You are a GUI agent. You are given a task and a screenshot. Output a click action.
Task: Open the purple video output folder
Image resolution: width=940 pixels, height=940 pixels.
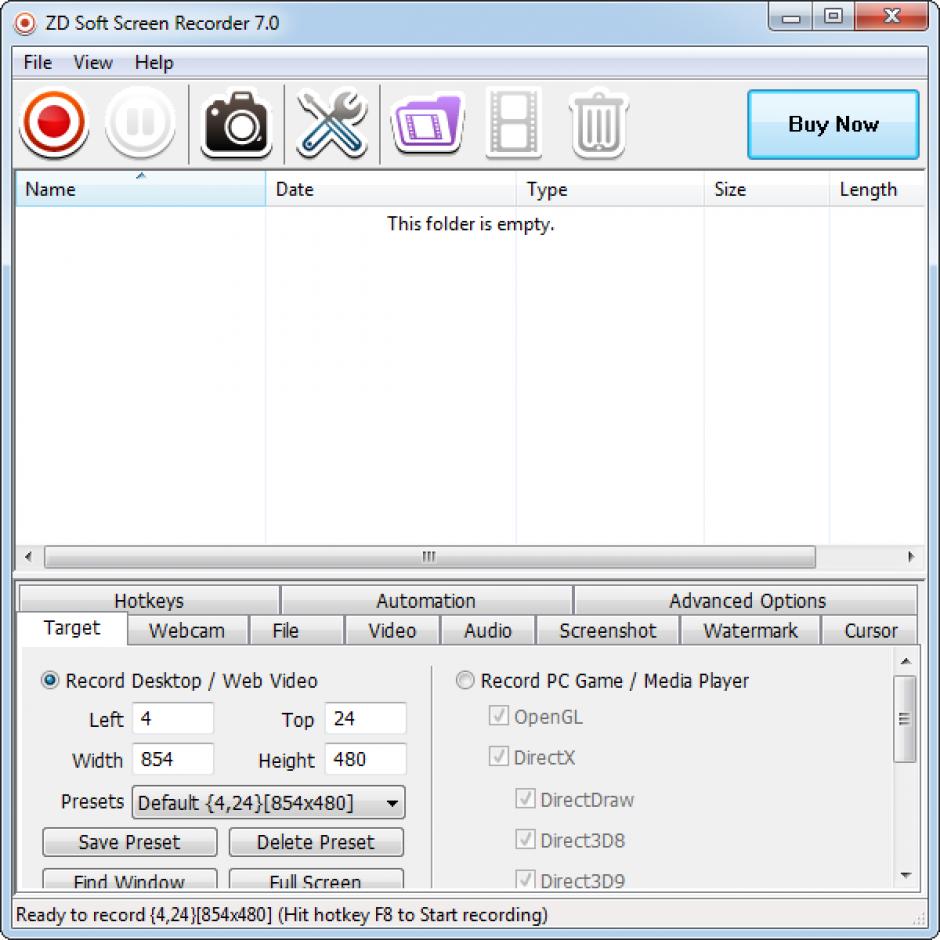[427, 124]
